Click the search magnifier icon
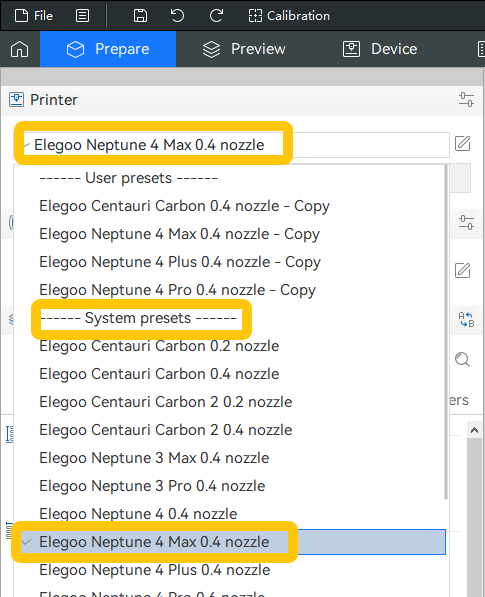 pos(463,359)
